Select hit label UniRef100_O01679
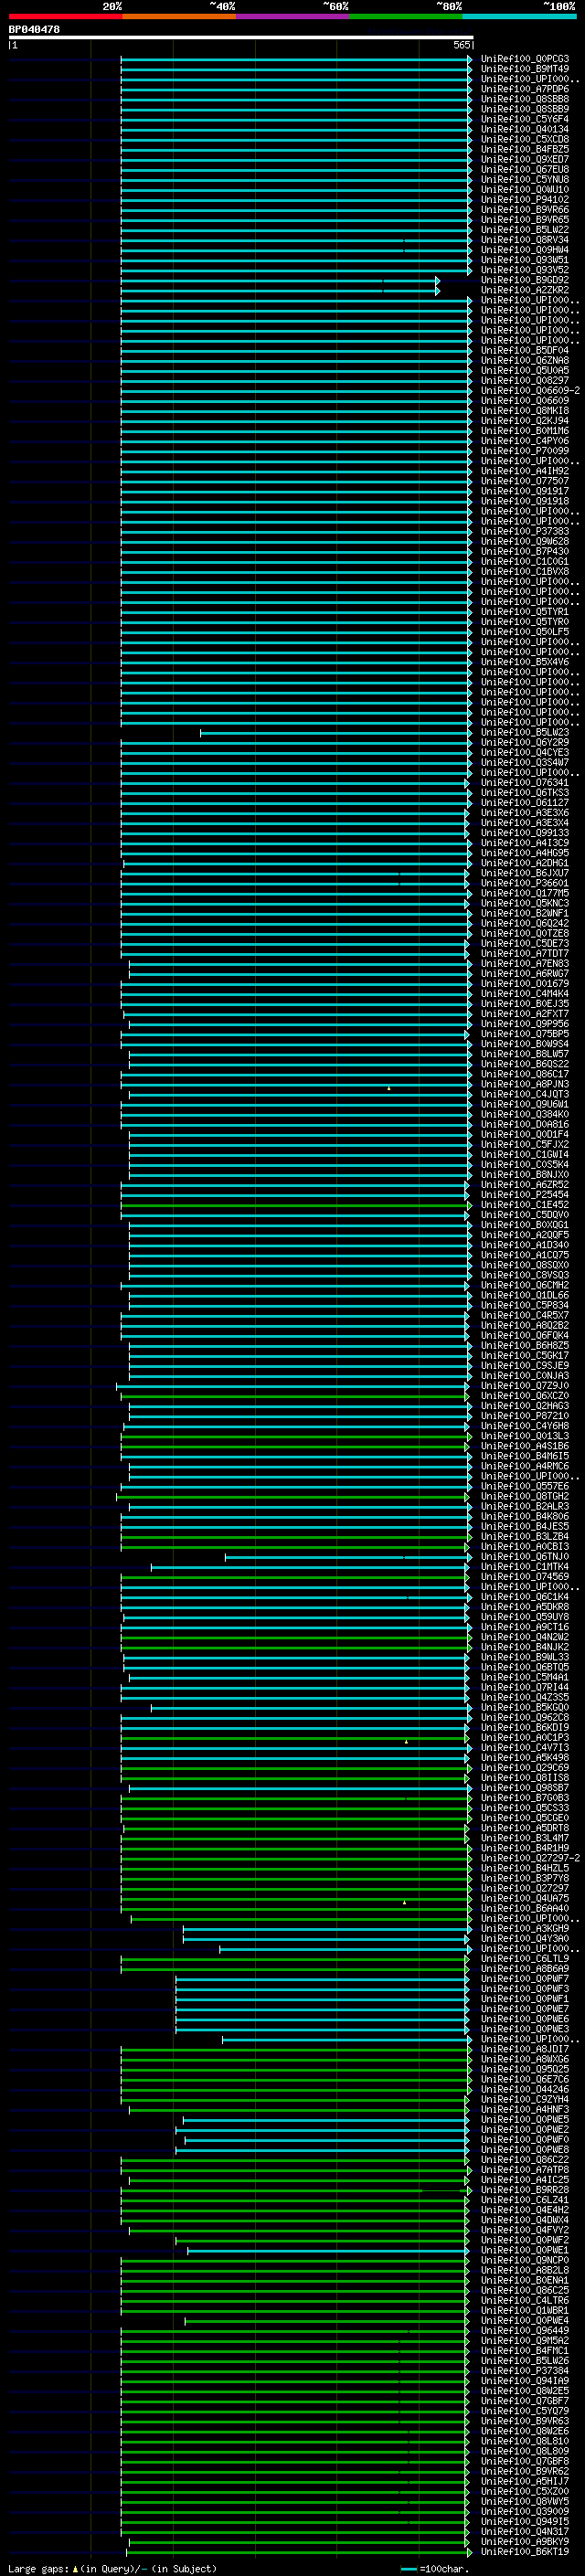Image resolution: width=585 pixels, height=2576 pixels. click(x=525, y=984)
